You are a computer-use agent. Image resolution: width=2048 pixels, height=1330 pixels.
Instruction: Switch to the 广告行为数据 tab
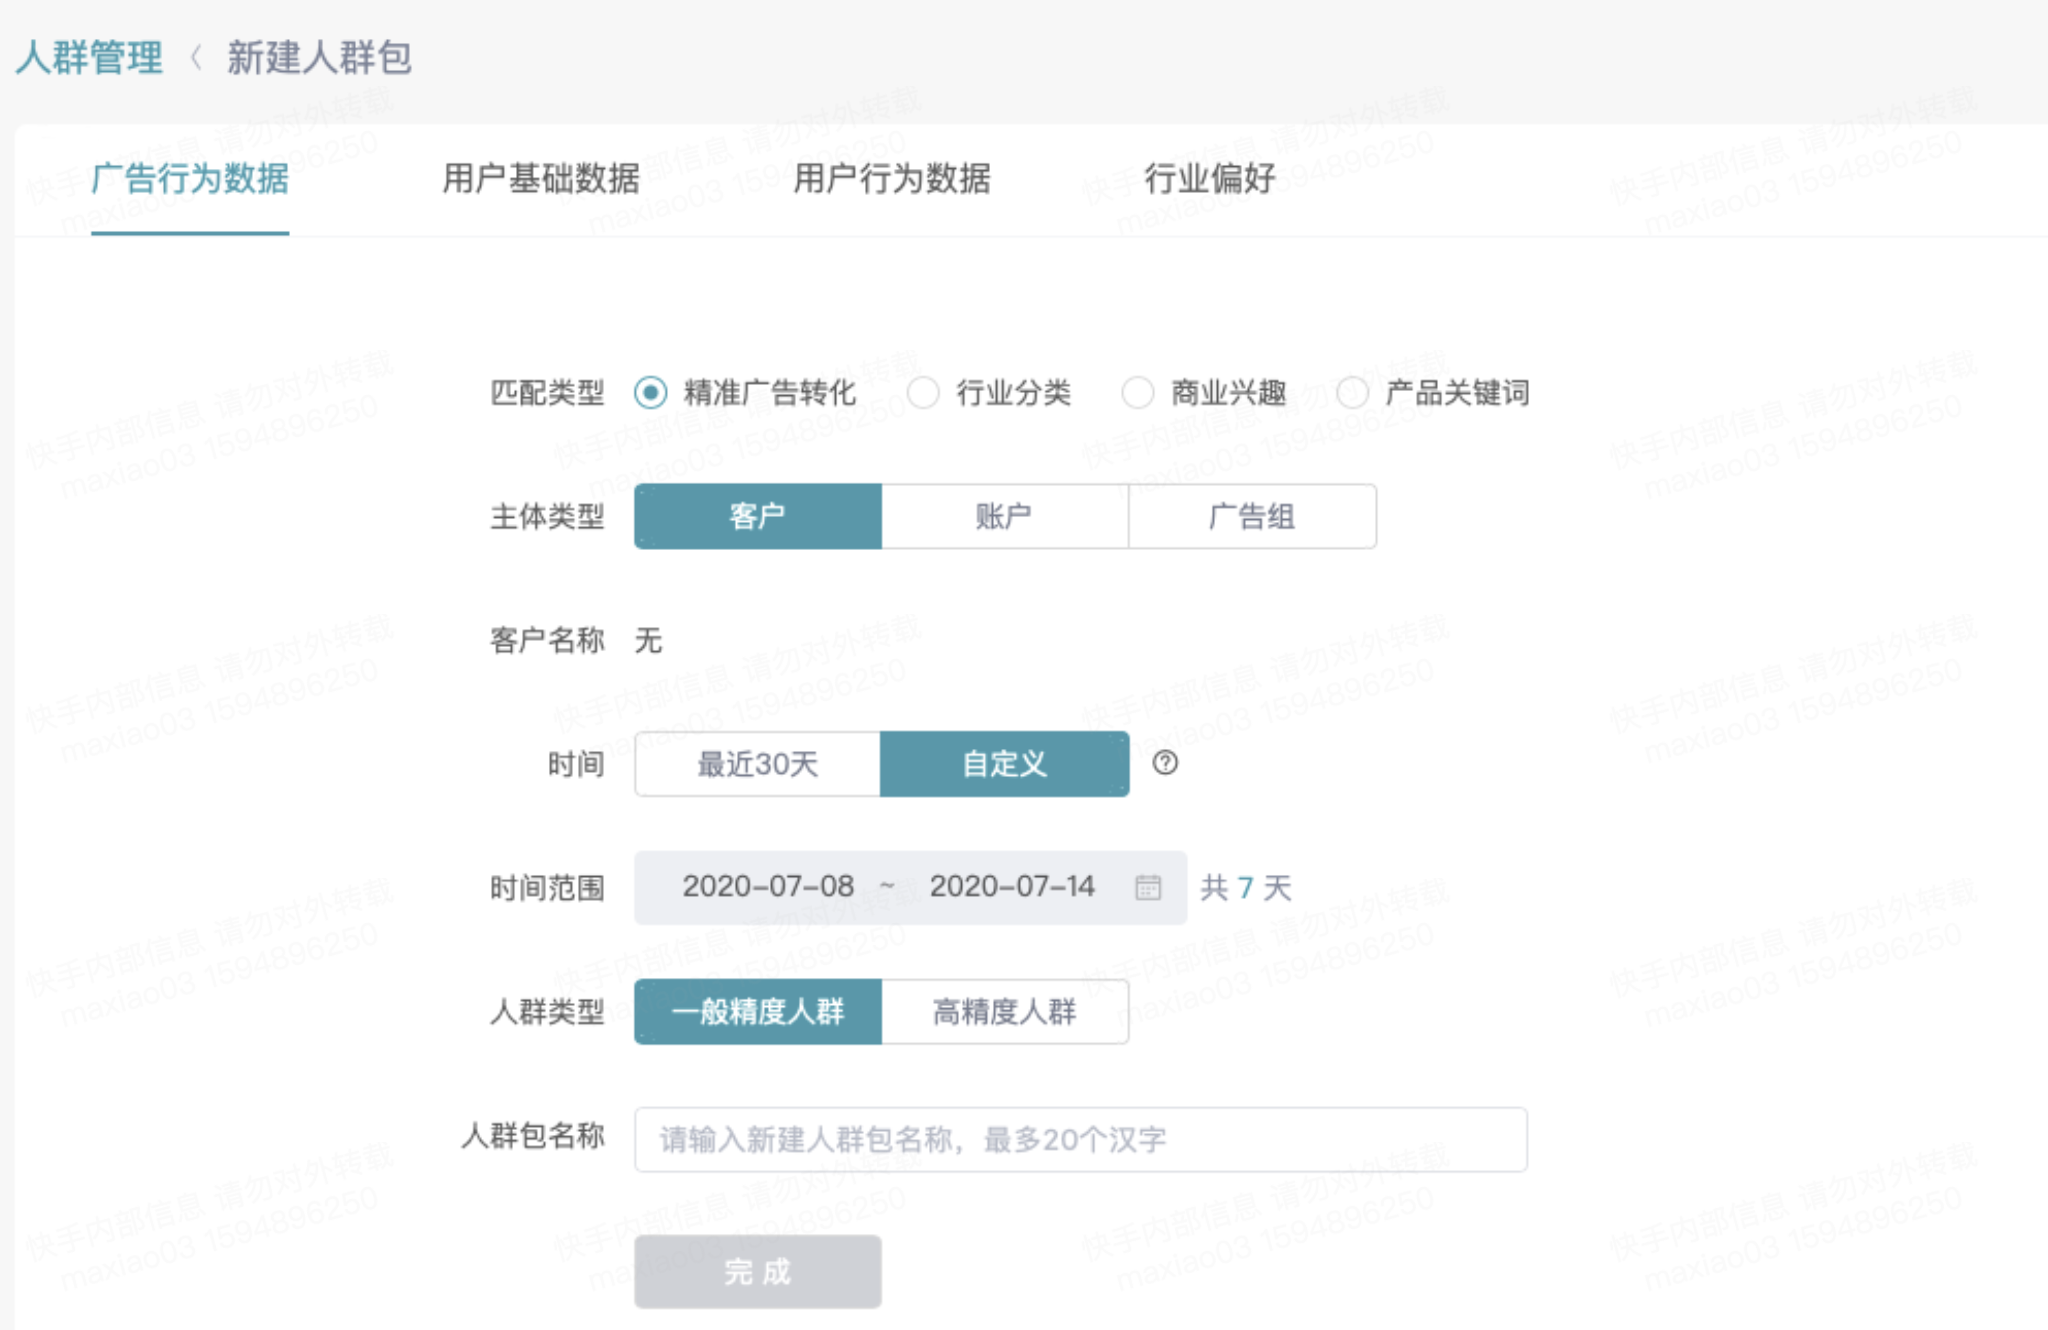190,179
